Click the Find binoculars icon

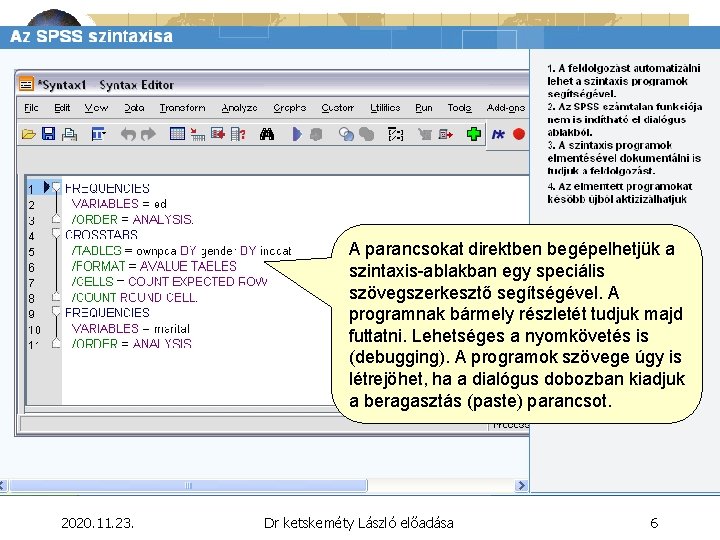tap(267, 134)
